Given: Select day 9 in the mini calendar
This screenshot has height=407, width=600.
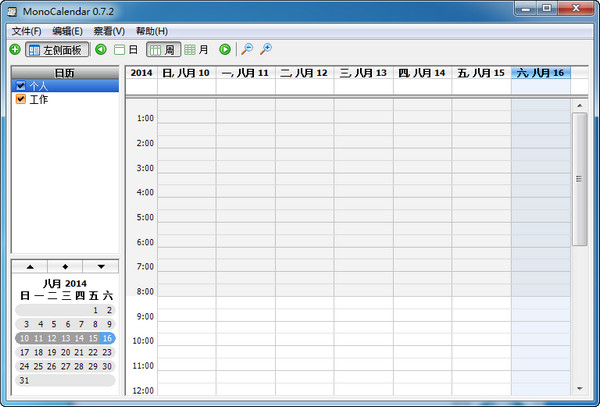Looking at the screenshot, I should tap(109, 324).
